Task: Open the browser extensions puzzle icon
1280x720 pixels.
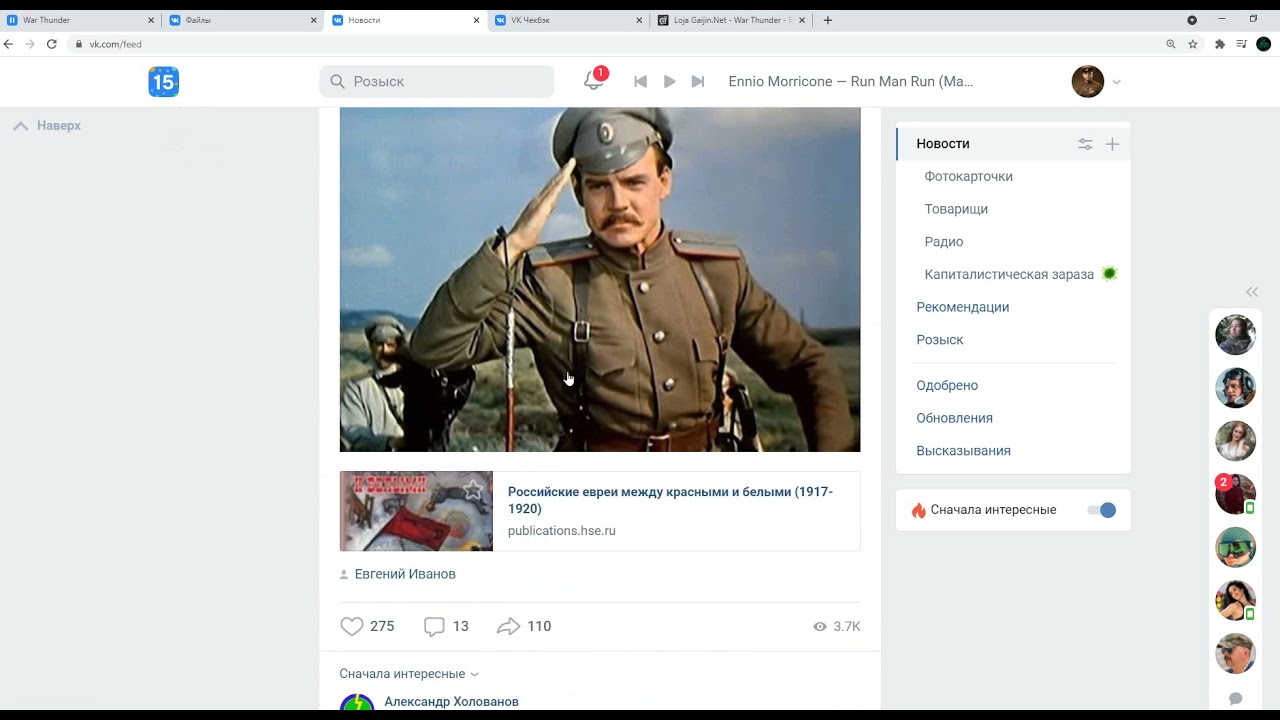Action: click(1219, 44)
